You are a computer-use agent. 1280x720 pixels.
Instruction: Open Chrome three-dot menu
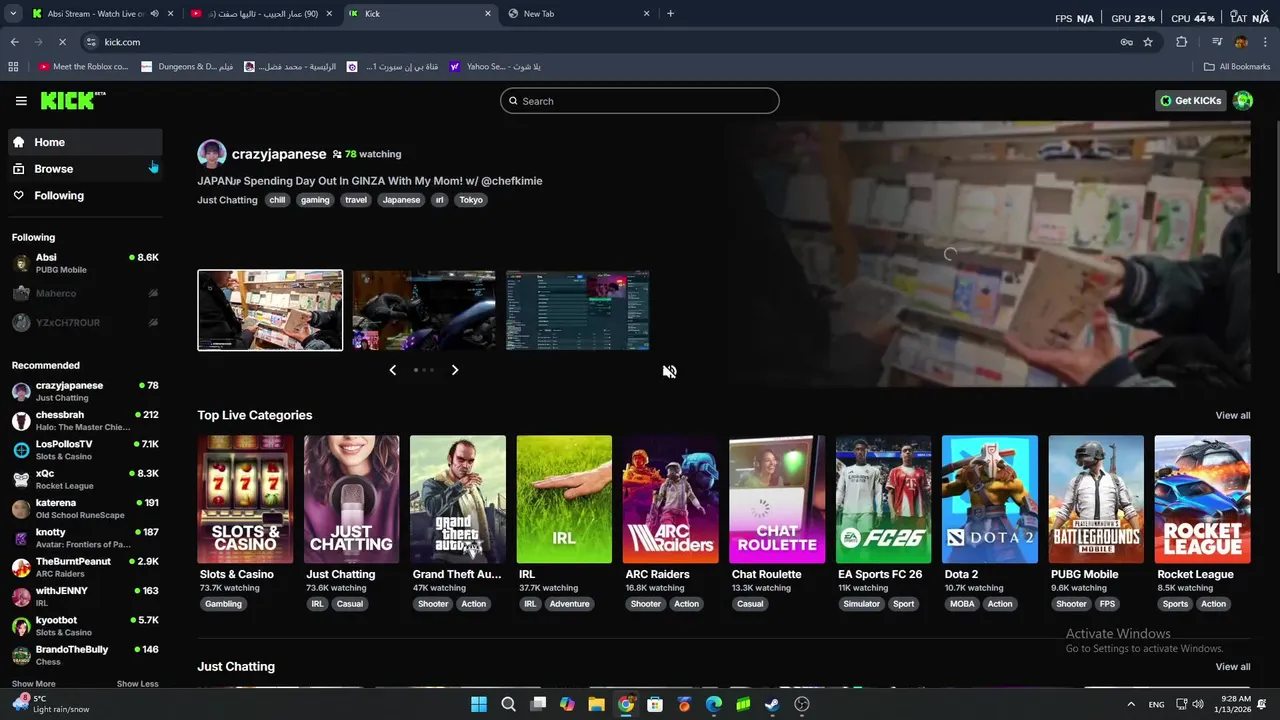(x=1266, y=42)
